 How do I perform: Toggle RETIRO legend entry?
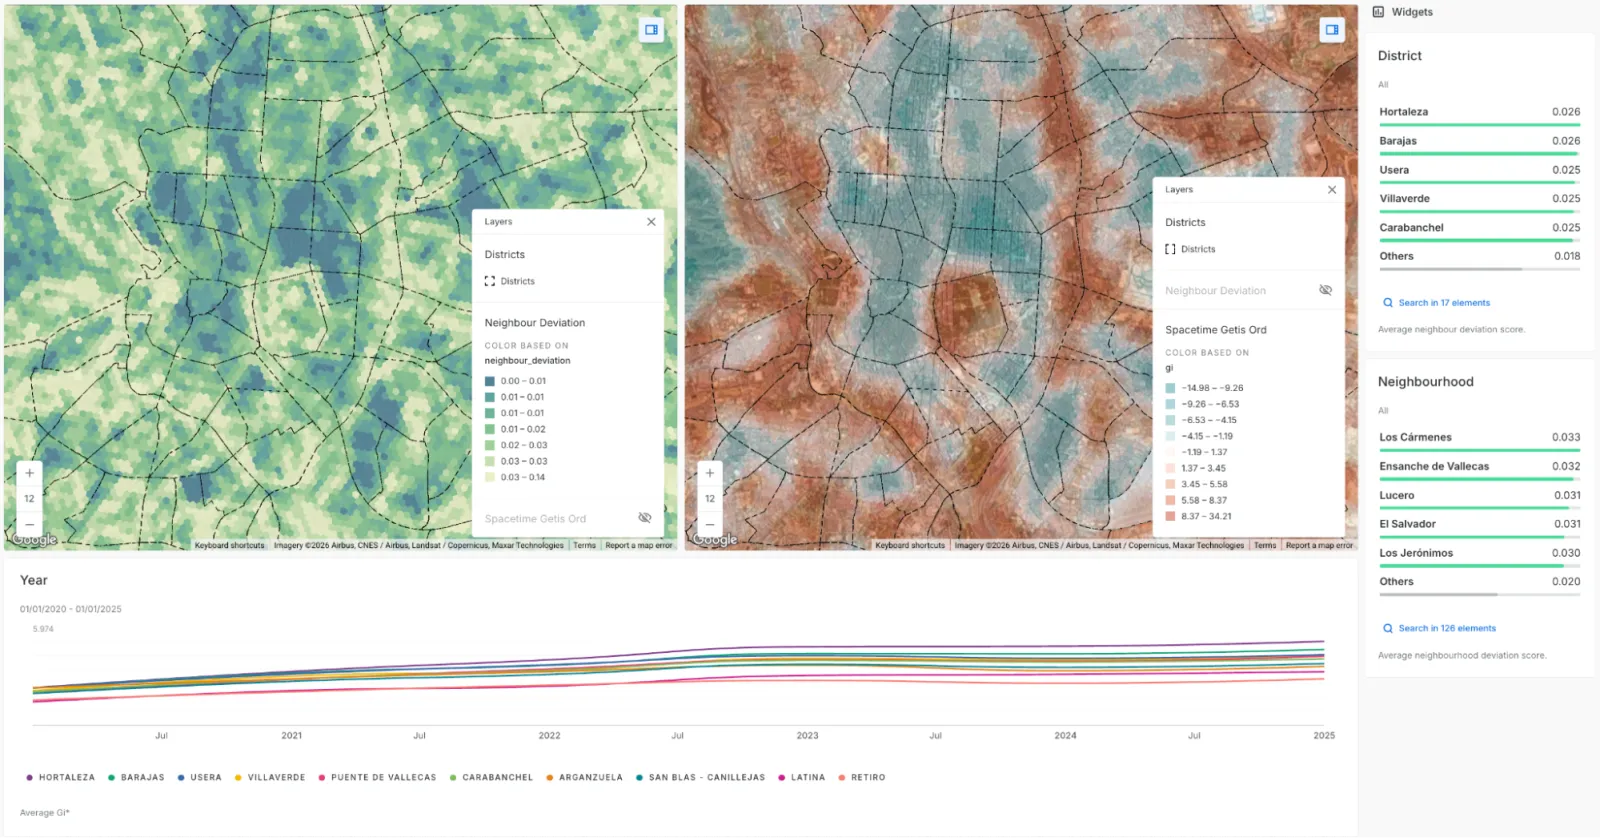point(862,777)
